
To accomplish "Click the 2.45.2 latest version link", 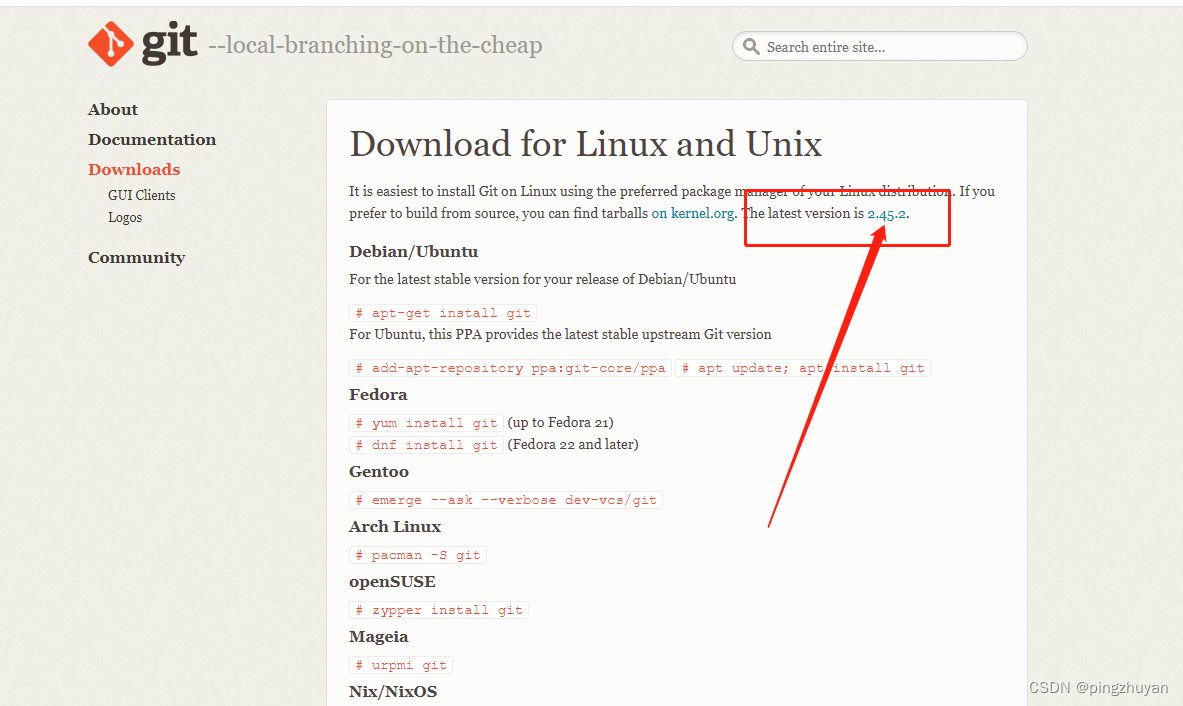I will point(886,213).
